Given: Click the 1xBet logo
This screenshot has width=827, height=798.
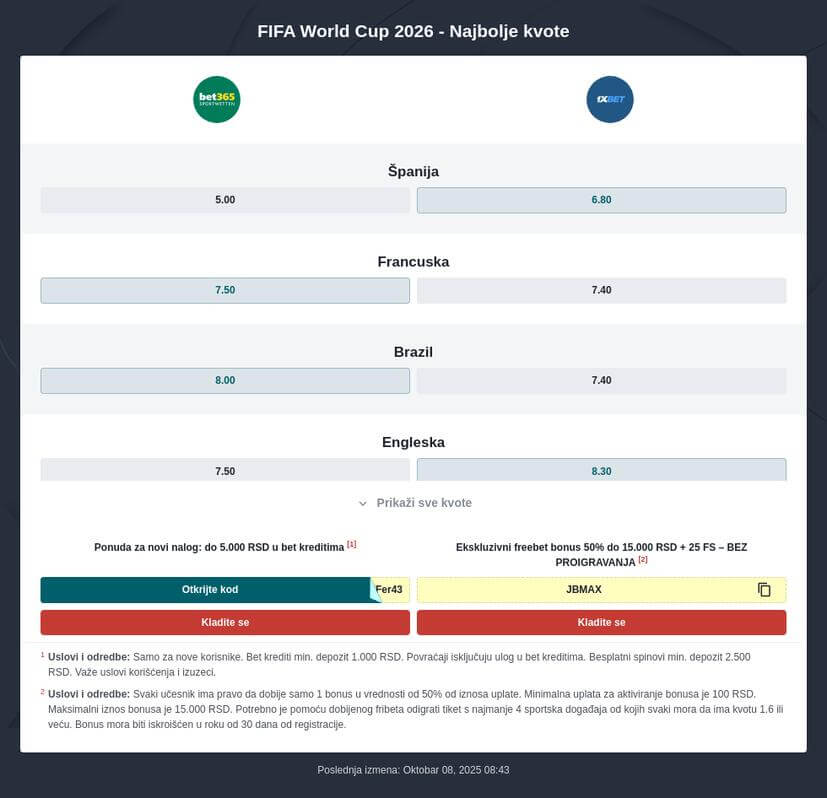Looking at the screenshot, I should (x=609, y=100).
